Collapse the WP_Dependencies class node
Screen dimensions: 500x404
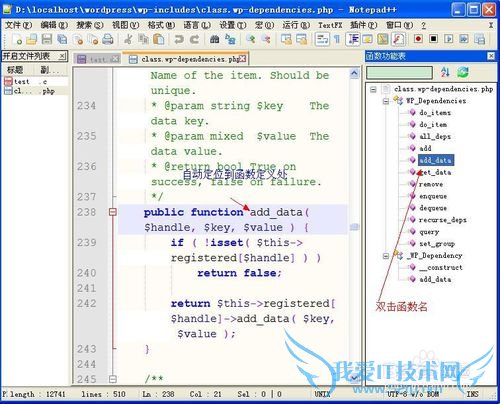386,101
